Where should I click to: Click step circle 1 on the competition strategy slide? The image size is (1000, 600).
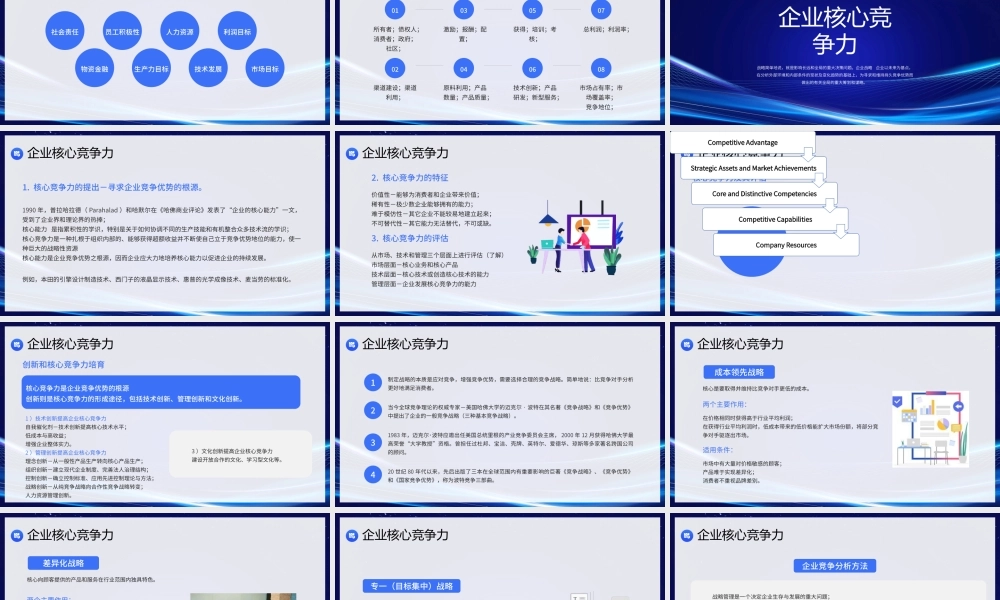[x=373, y=383]
